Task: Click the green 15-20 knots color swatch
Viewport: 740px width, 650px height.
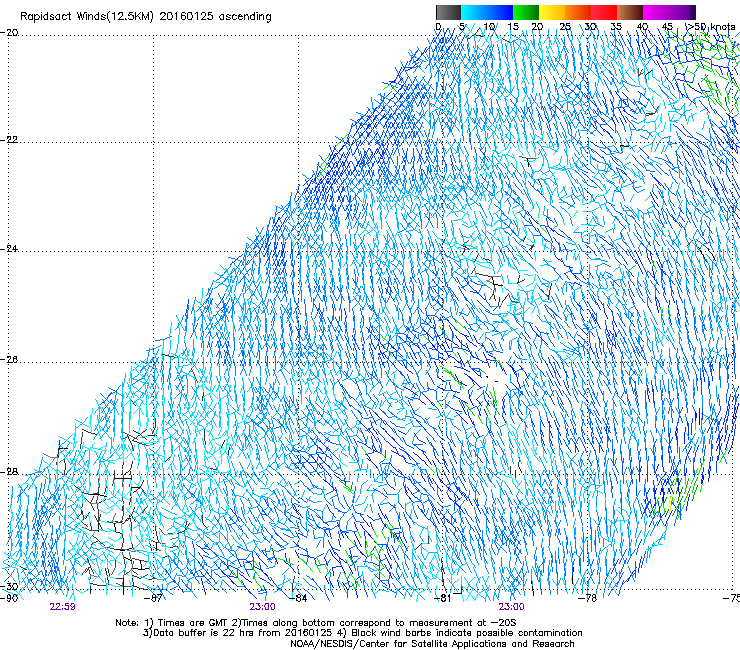Action: [526, 12]
